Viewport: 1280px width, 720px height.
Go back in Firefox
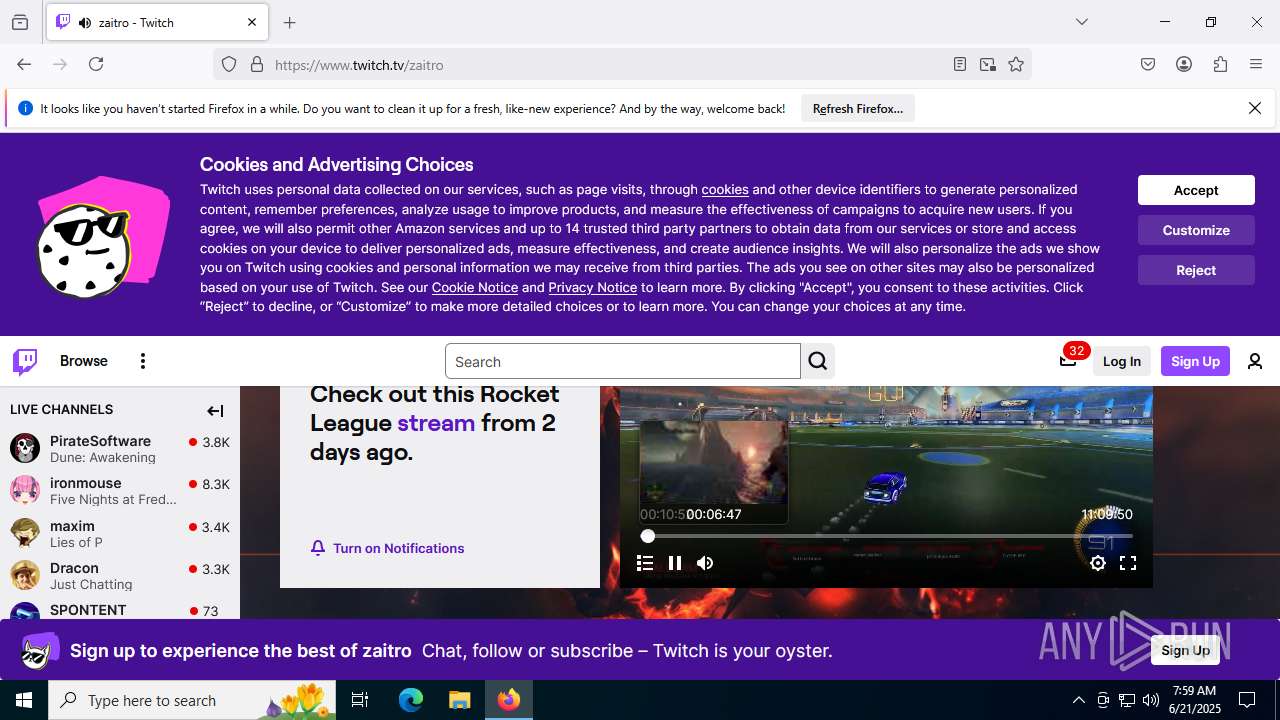(x=24, y=64)
